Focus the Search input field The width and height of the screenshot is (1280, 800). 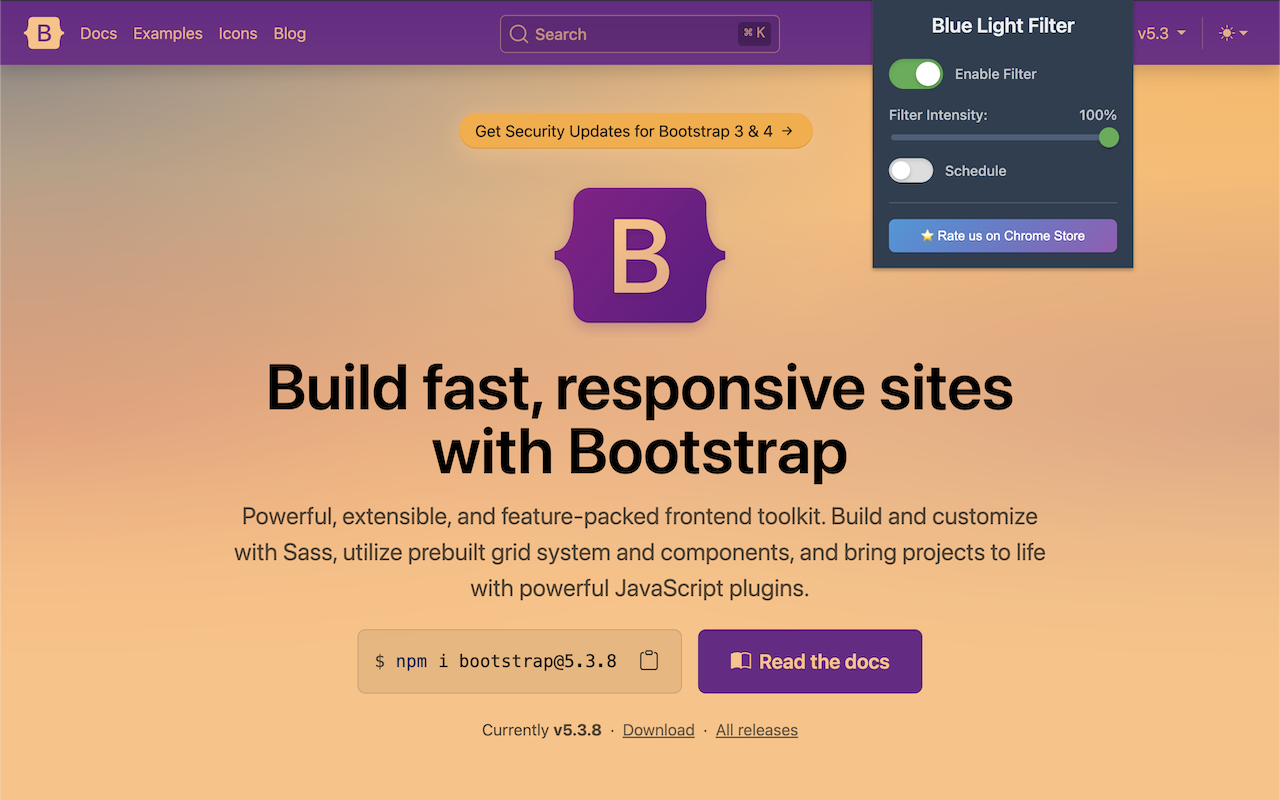click(640, 34)
